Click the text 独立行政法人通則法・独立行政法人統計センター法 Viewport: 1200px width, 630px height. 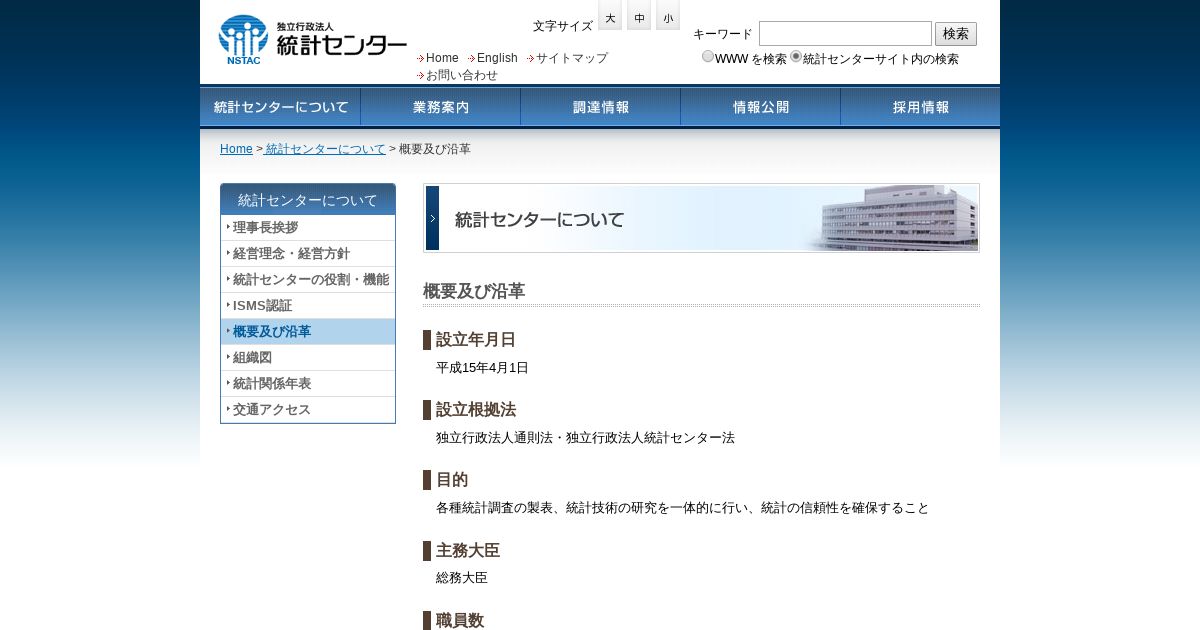pos(585,438)
